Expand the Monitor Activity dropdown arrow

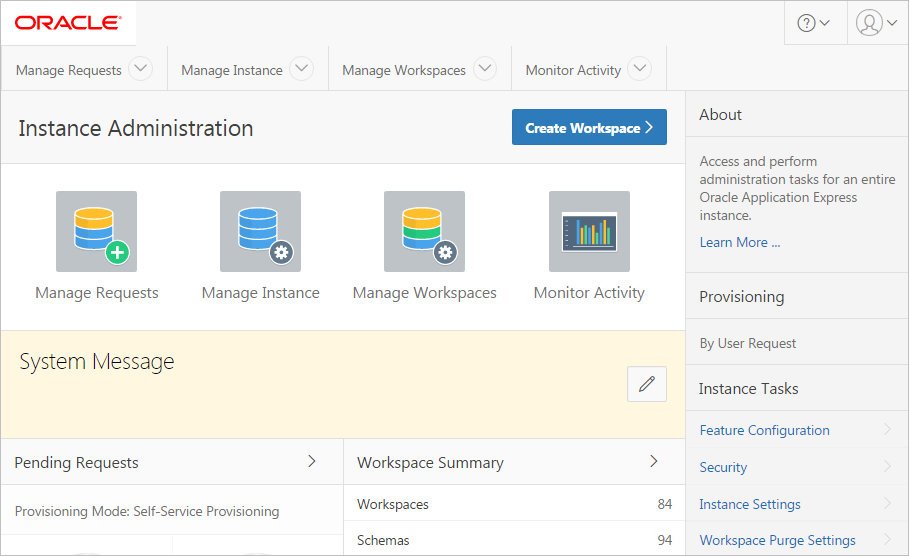click(640, 69)
